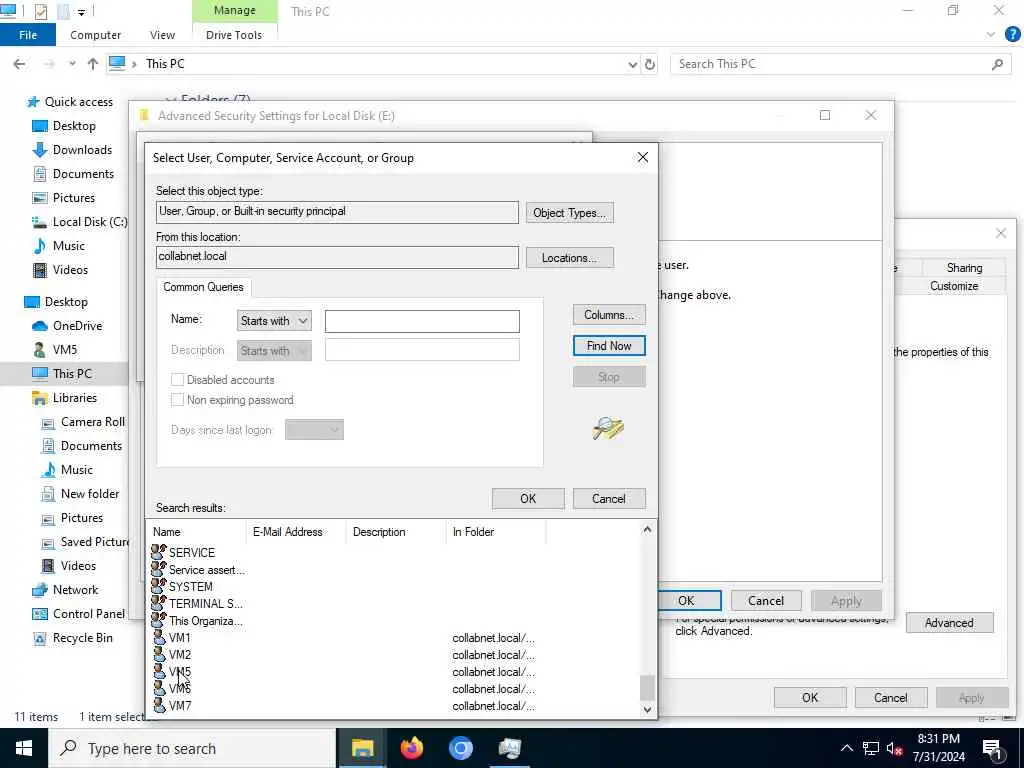Select SERVICE group in search results

point(191,552)
